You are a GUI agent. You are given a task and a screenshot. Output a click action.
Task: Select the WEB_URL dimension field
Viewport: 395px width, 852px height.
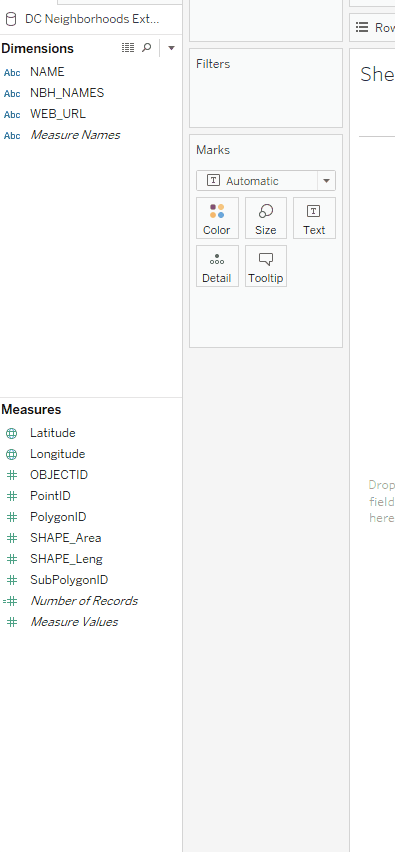click(58, 114)
